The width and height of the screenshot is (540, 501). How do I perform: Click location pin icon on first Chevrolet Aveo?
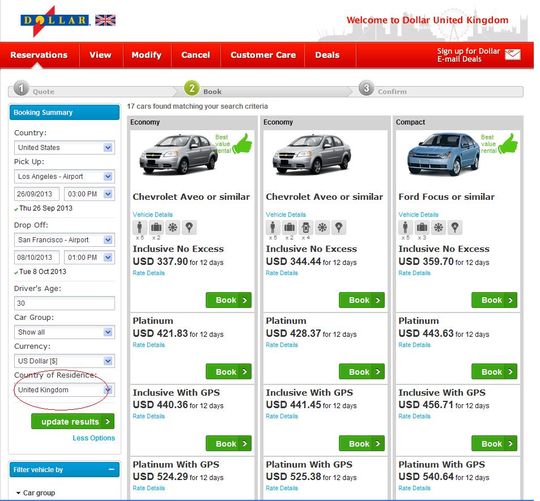pyautogui.click(x=189, y=228)
